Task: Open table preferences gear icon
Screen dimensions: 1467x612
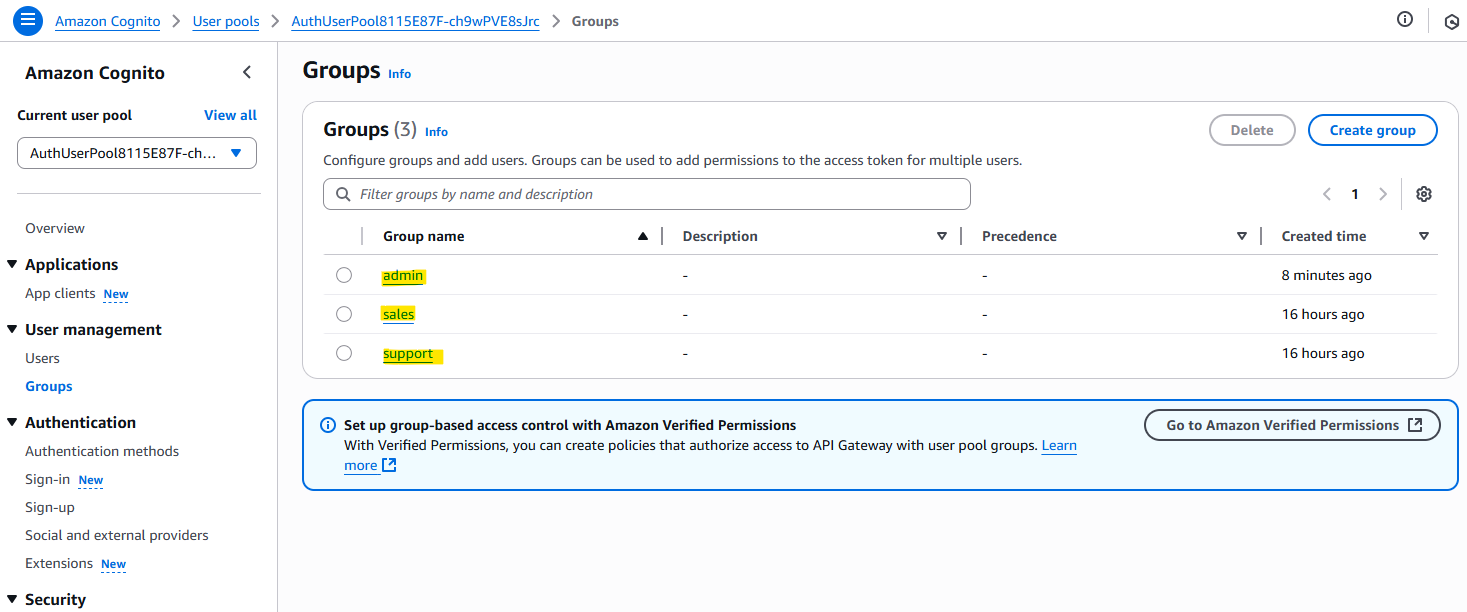Action: click(x=1424, y=194)
